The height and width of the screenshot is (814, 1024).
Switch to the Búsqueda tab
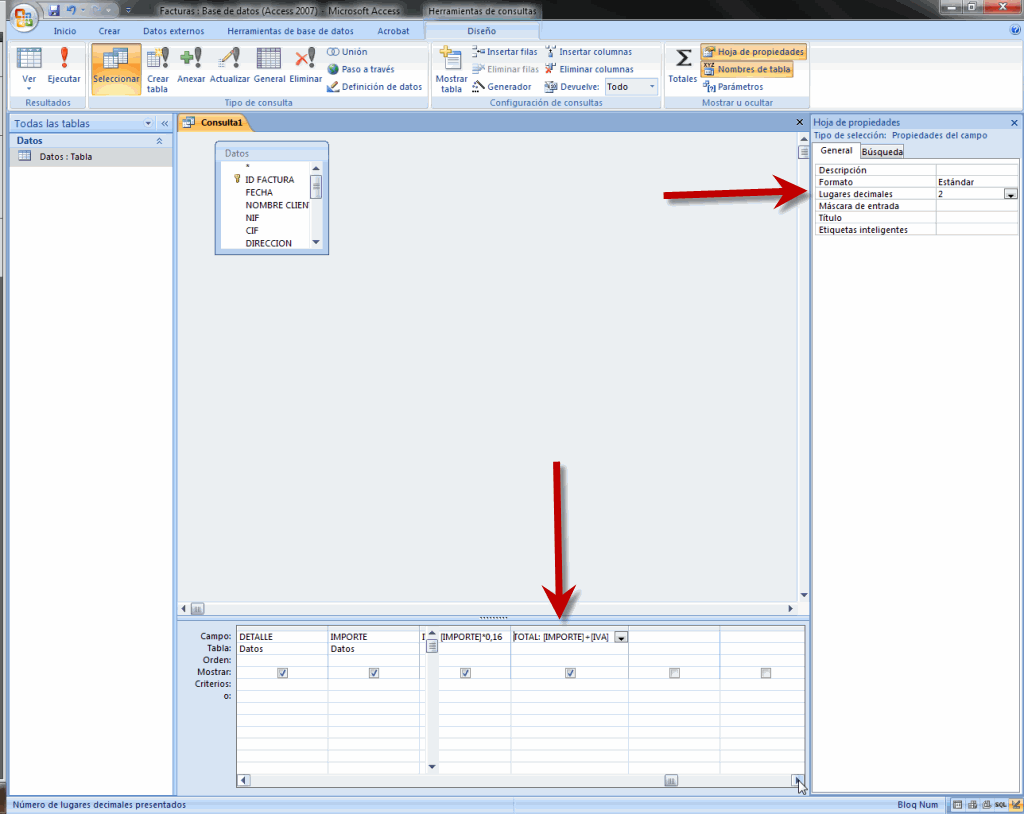pyautogui.click(x=882, y=152)
